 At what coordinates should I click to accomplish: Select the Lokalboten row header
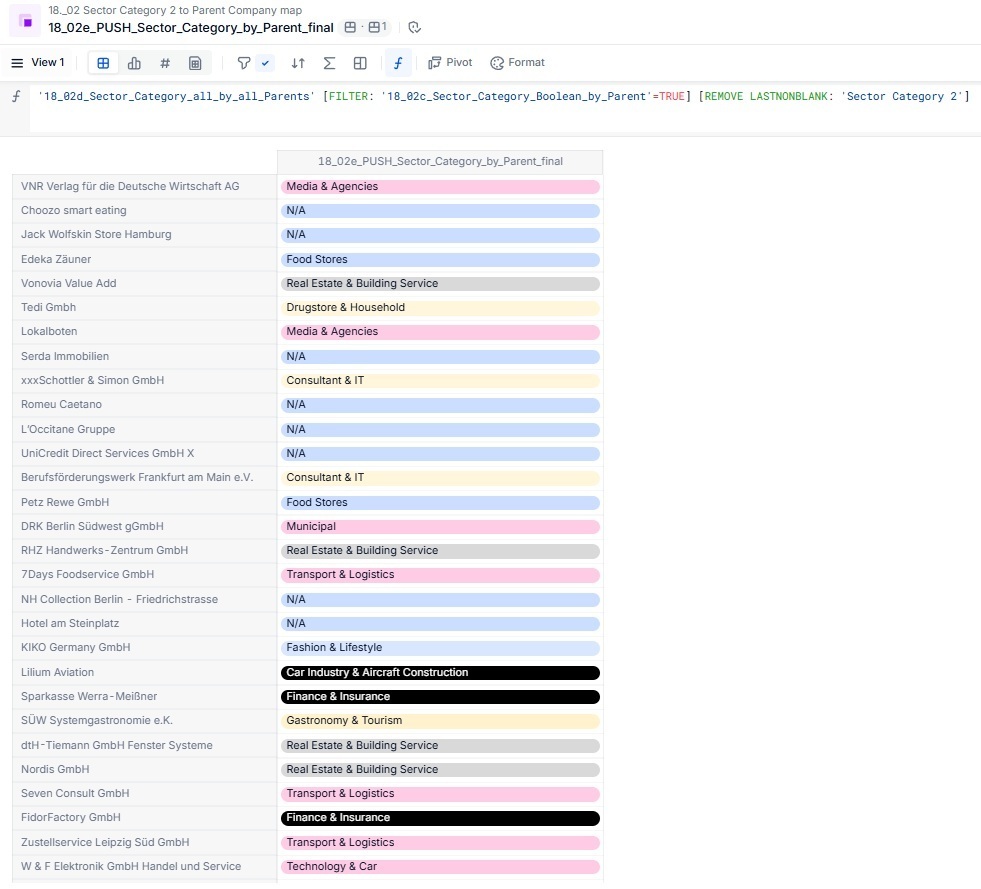point(145,332)
